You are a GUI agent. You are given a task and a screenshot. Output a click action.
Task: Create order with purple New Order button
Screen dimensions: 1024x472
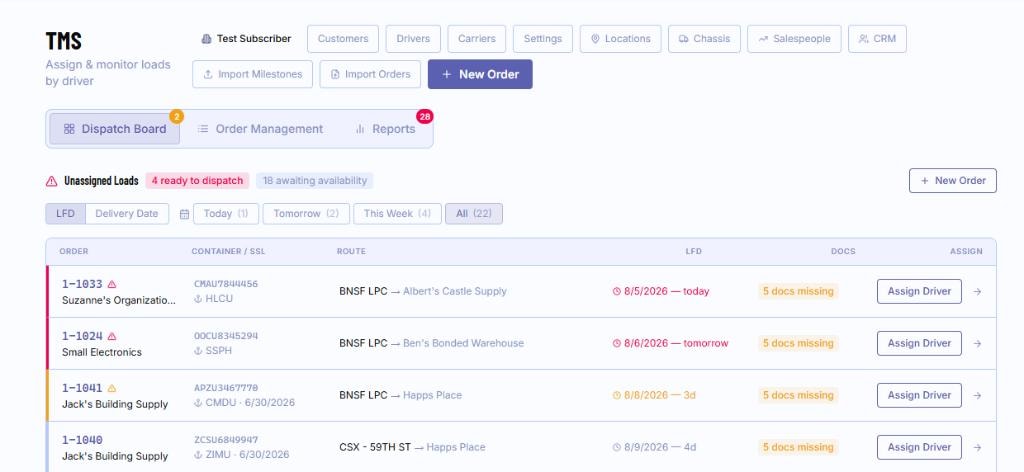pos(480,74)
